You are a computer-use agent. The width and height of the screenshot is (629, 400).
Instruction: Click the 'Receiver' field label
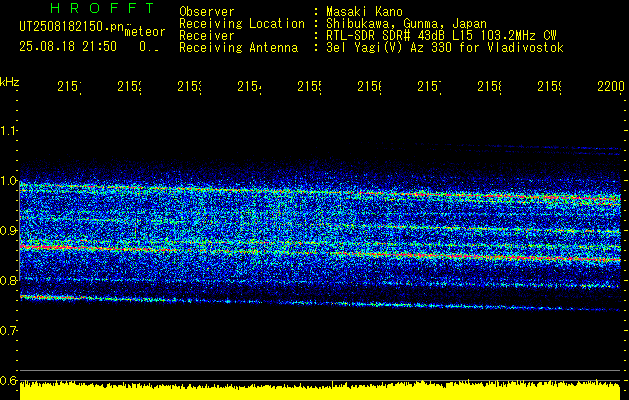[x=207, y=36]
